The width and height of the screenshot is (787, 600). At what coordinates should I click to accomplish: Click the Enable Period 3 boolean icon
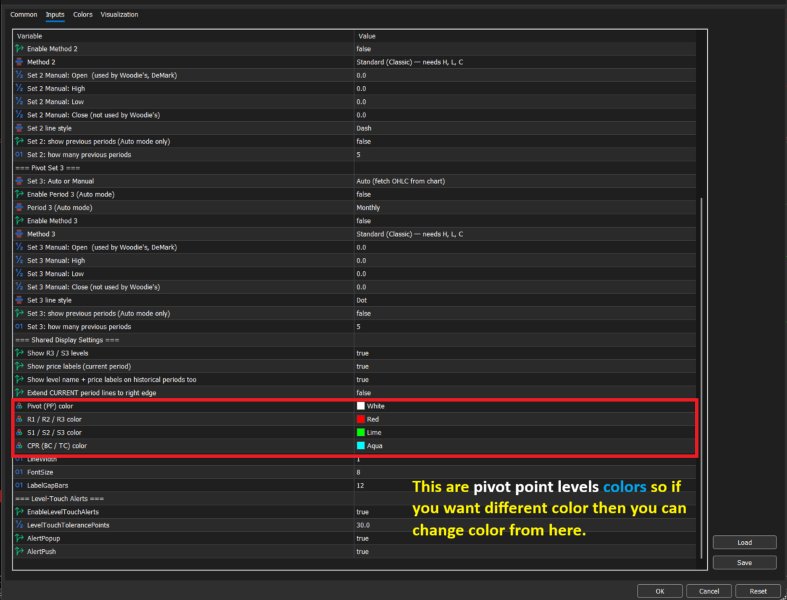[19, 194]
